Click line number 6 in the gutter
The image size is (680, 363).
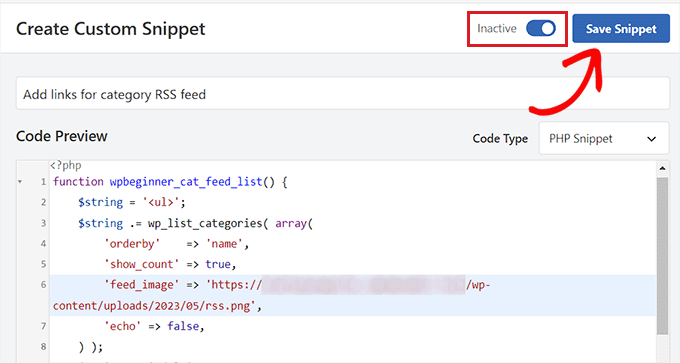[x=43, y=285]
